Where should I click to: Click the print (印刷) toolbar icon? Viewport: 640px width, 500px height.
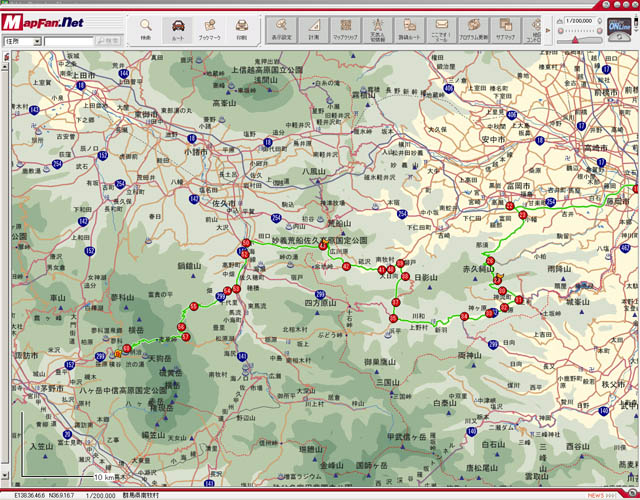[x=242, y=27]
